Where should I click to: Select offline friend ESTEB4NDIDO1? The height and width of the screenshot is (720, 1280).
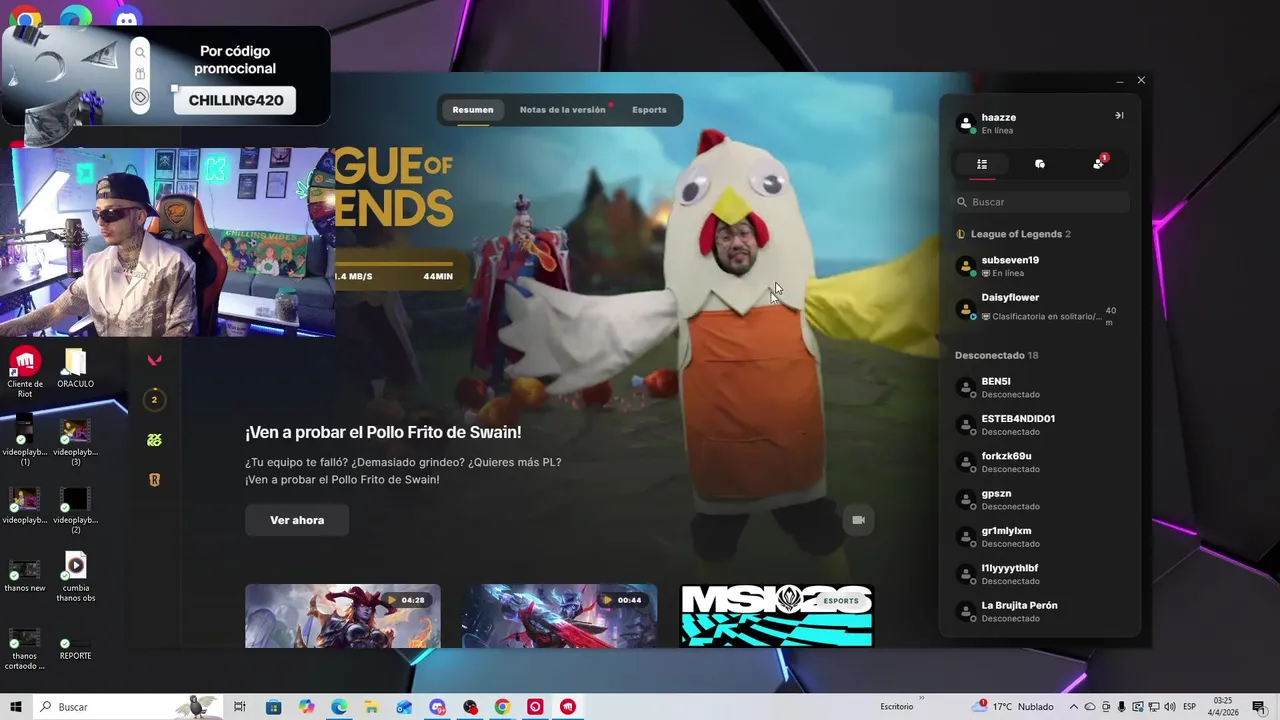point(1040,424)
